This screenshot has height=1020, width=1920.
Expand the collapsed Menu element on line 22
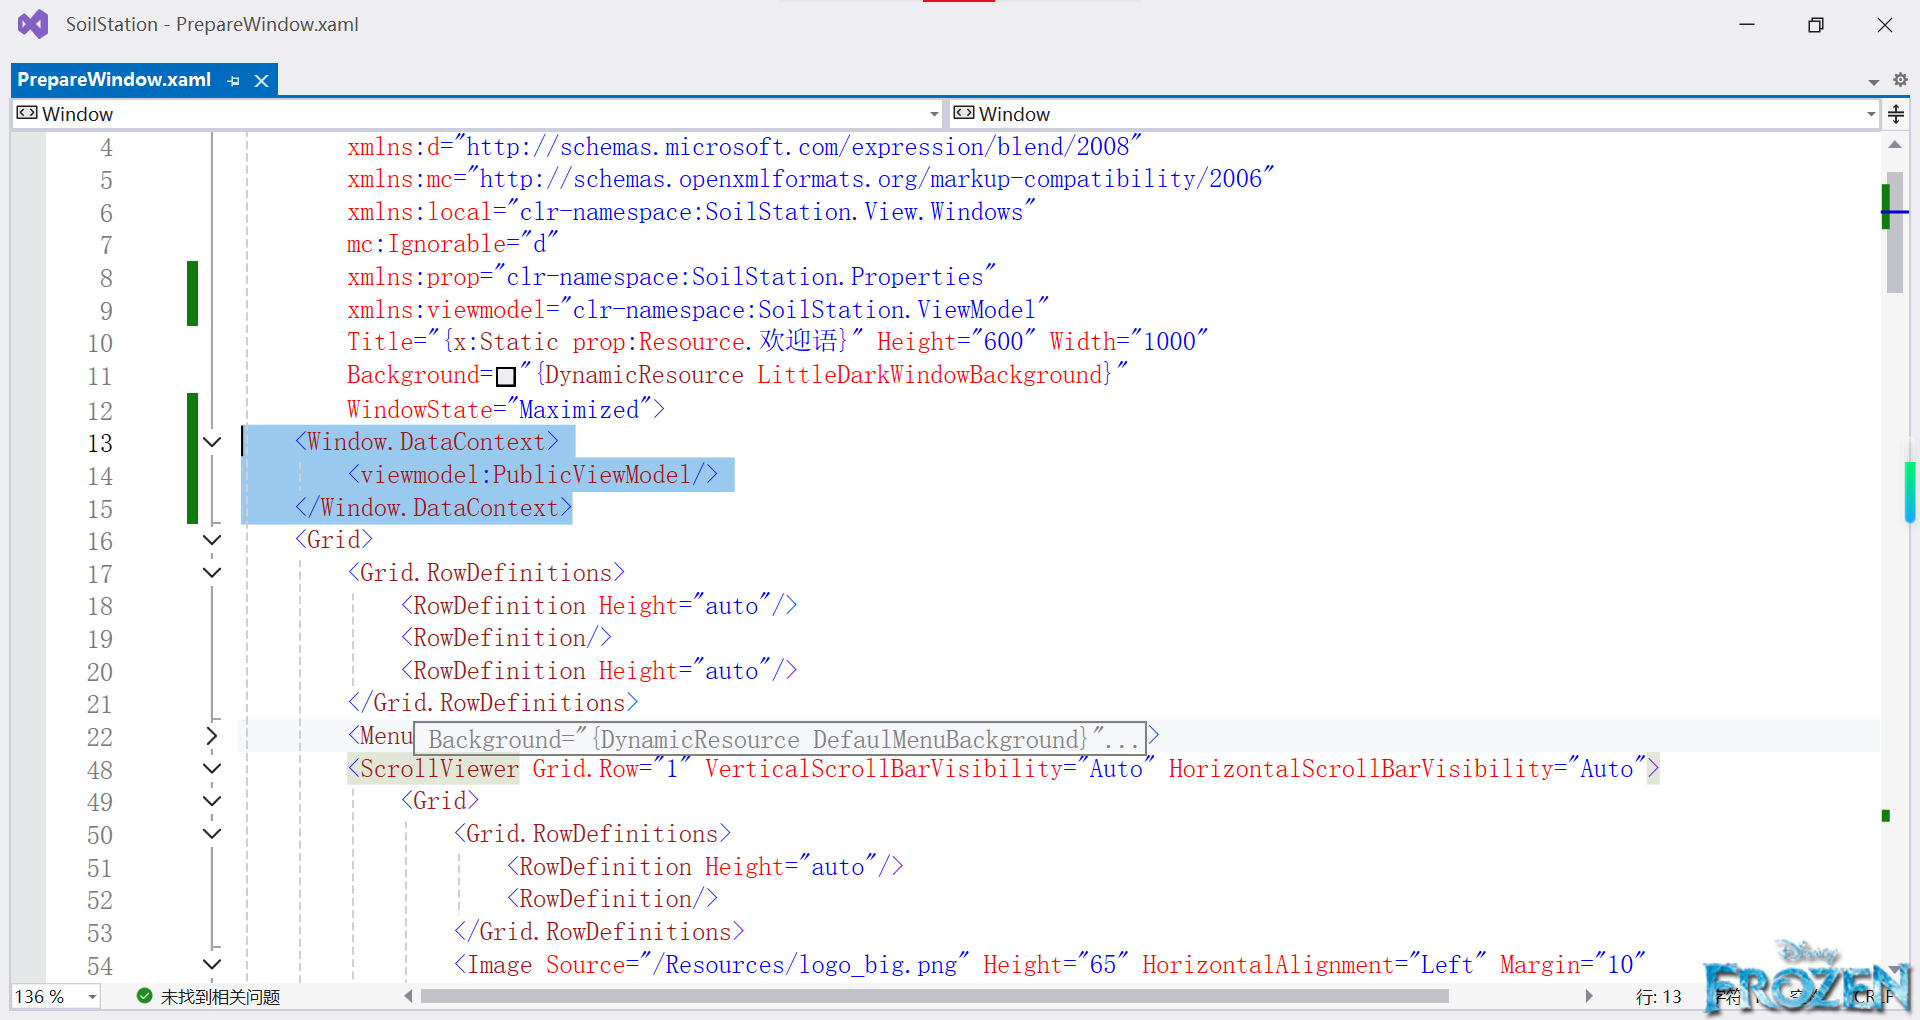click(211, 736)
